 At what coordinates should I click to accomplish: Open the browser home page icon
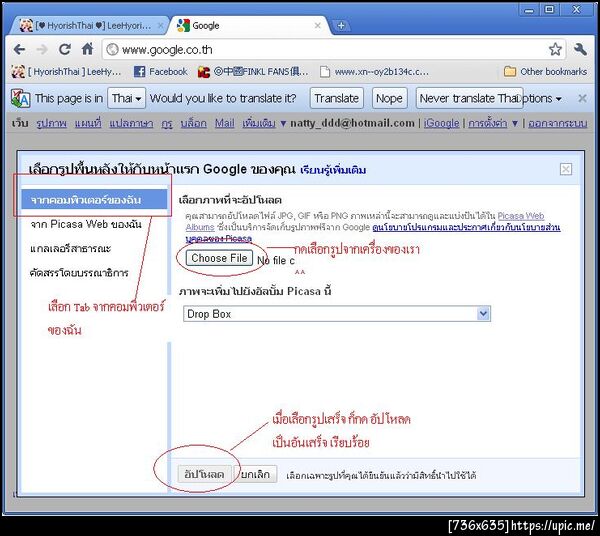[88, 49]
